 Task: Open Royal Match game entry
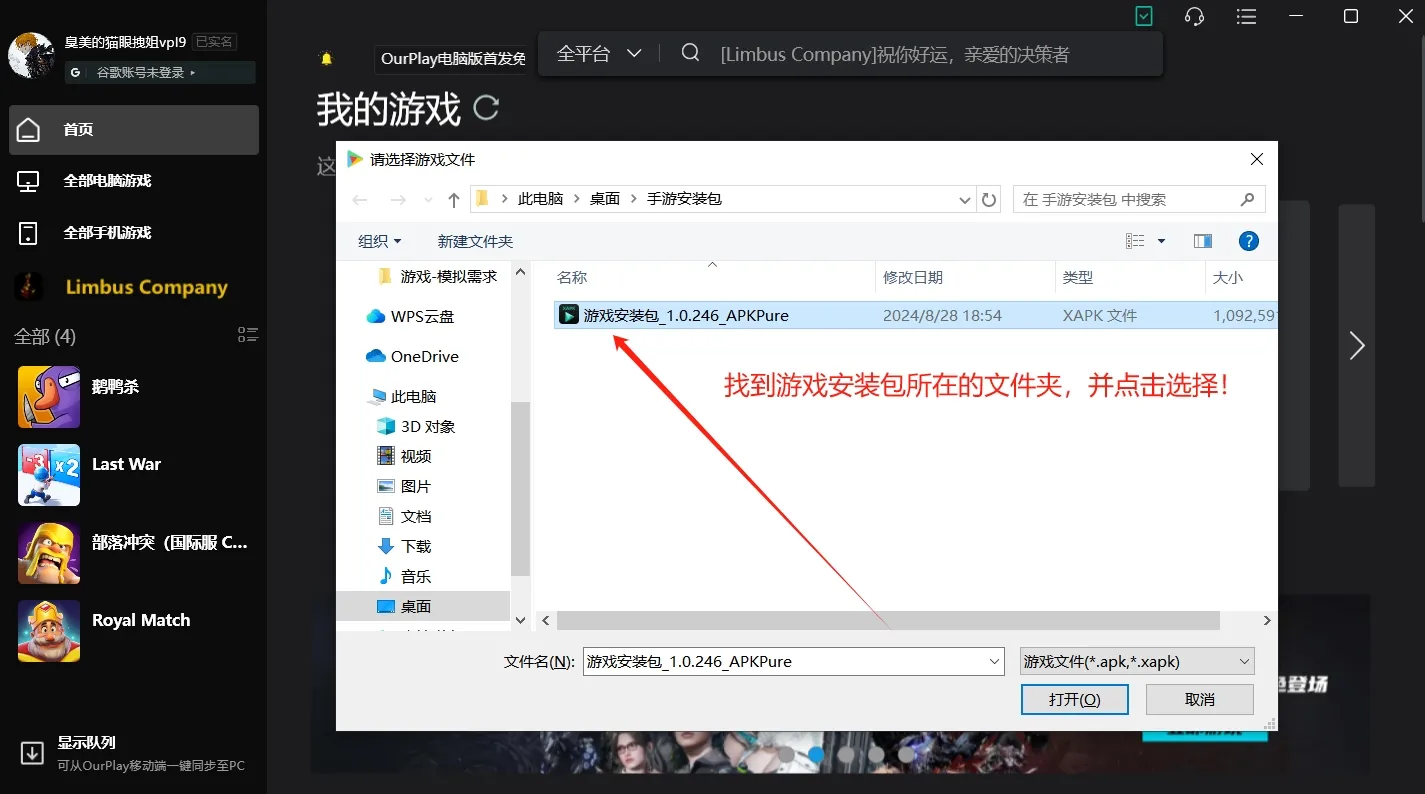pyautogui.click(x=134, y=630)
